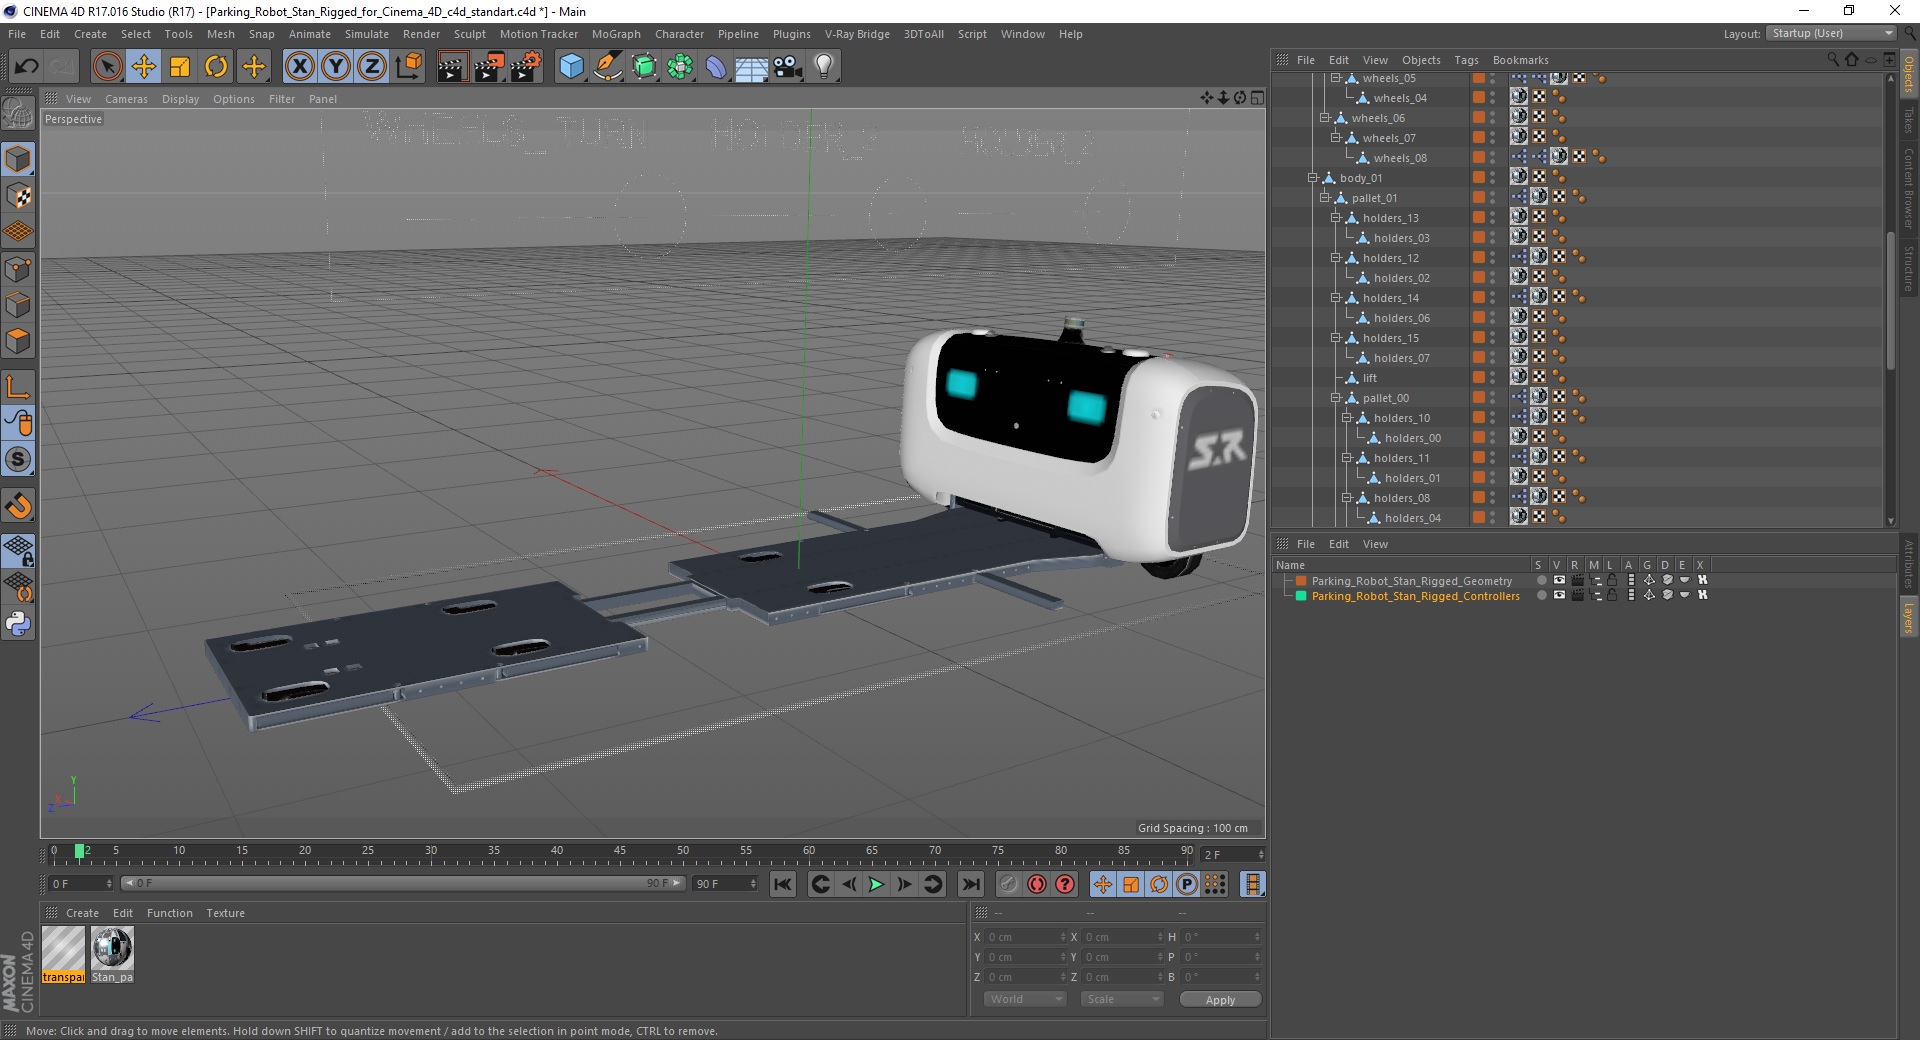Add a Camera object

click(x=788, y=67)
